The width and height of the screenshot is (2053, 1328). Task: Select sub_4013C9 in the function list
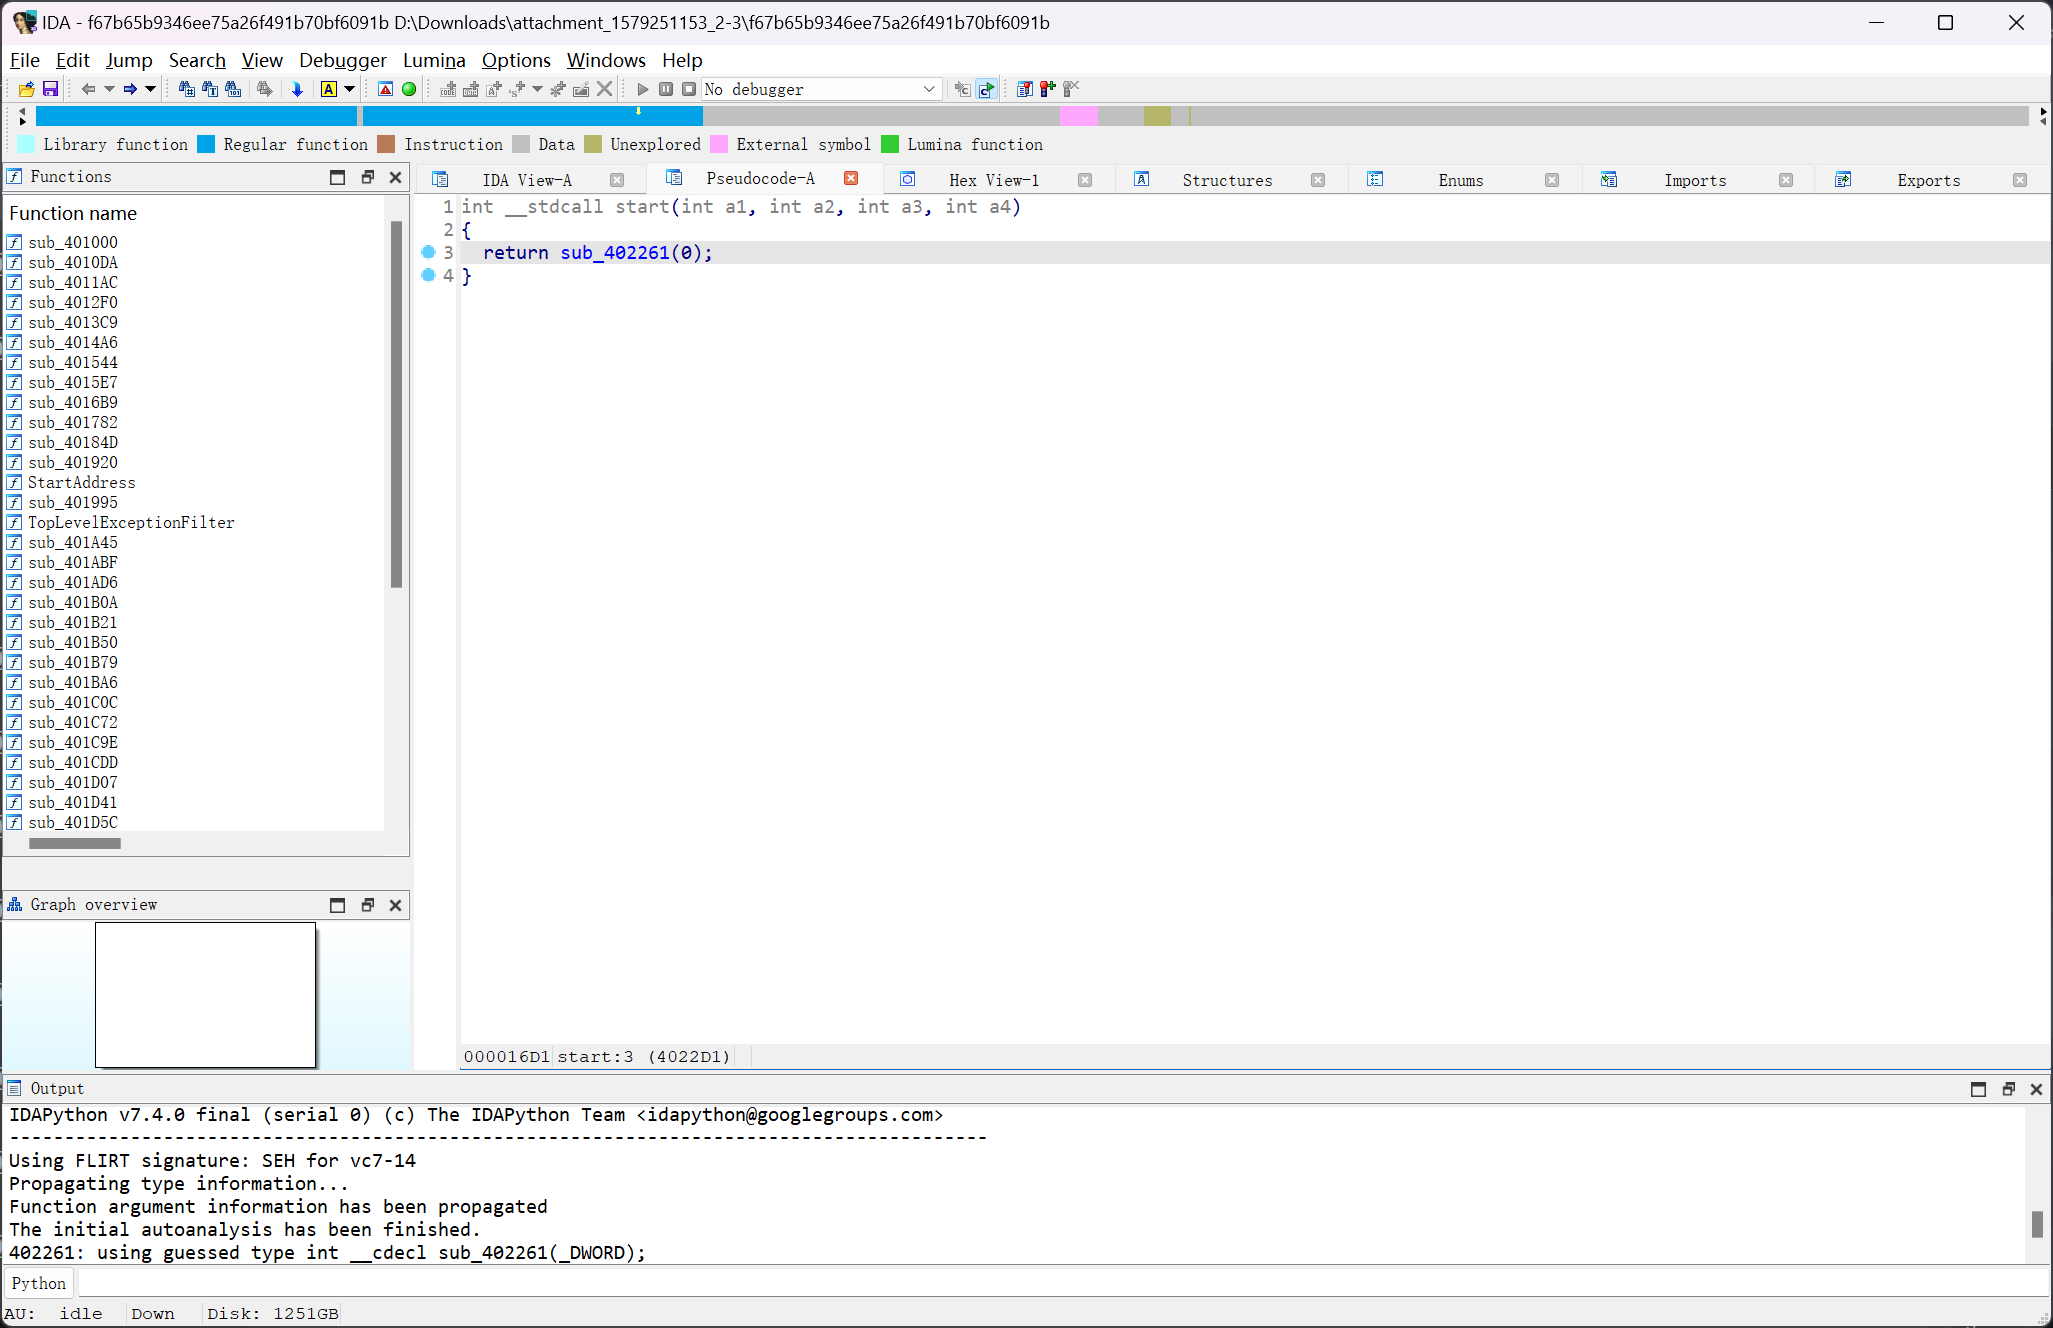click(72, 322)
